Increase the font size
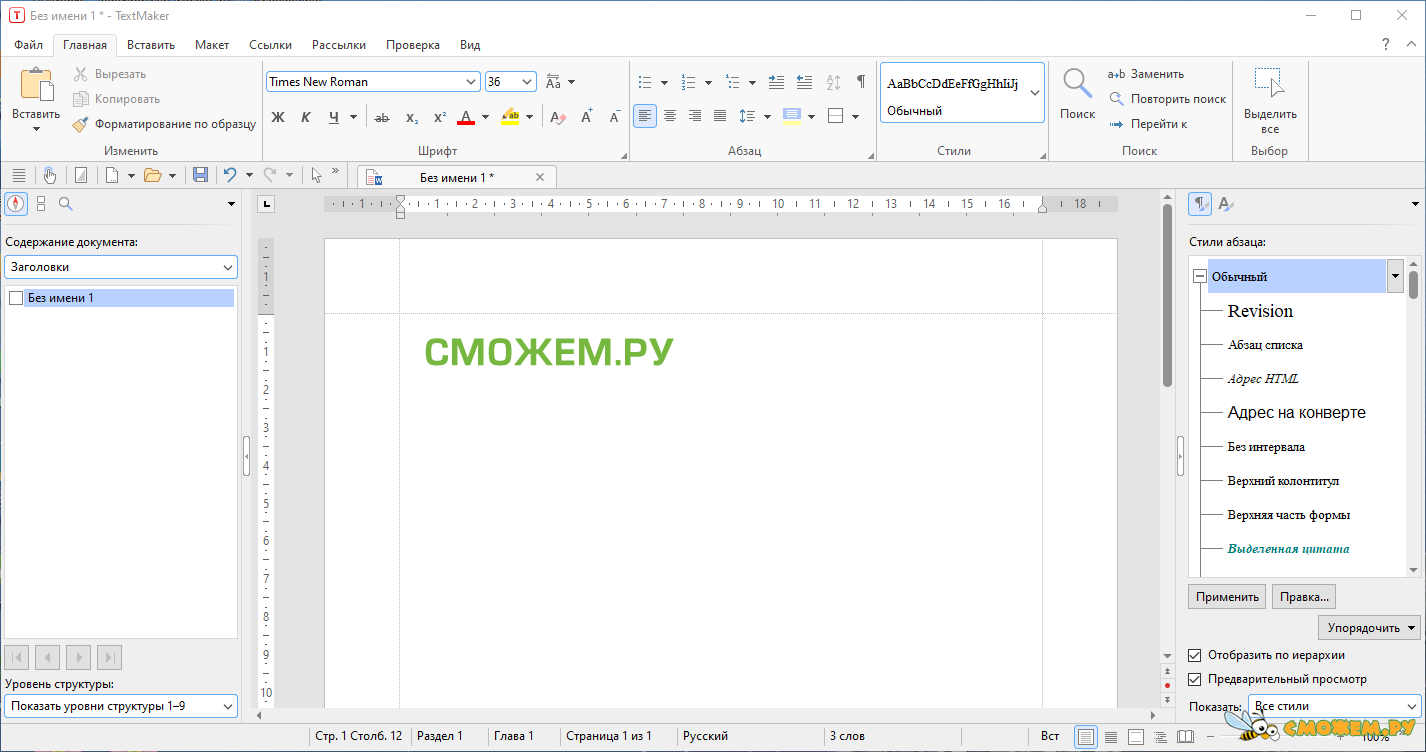Screen dimensions: 1426x752 pos(587,117)
